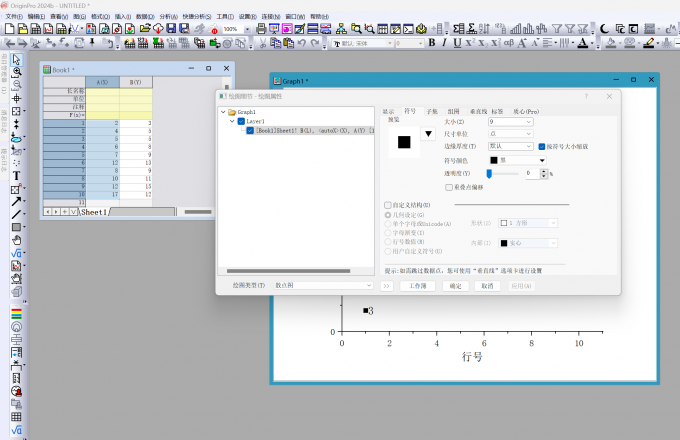Viewport: 680px width, 440px height.
Task: Click the Sheet1 tab in Book1 window
Action: 93,212
